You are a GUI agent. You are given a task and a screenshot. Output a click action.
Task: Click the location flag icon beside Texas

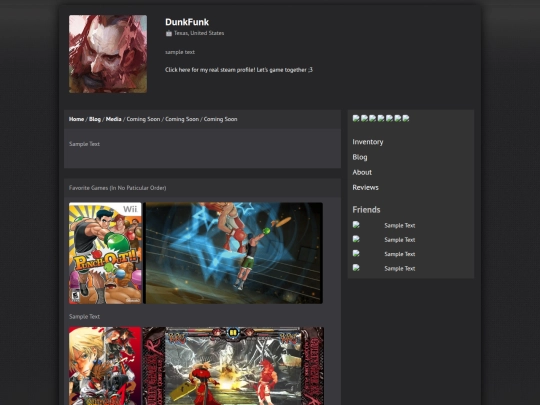tap(169, 33)
